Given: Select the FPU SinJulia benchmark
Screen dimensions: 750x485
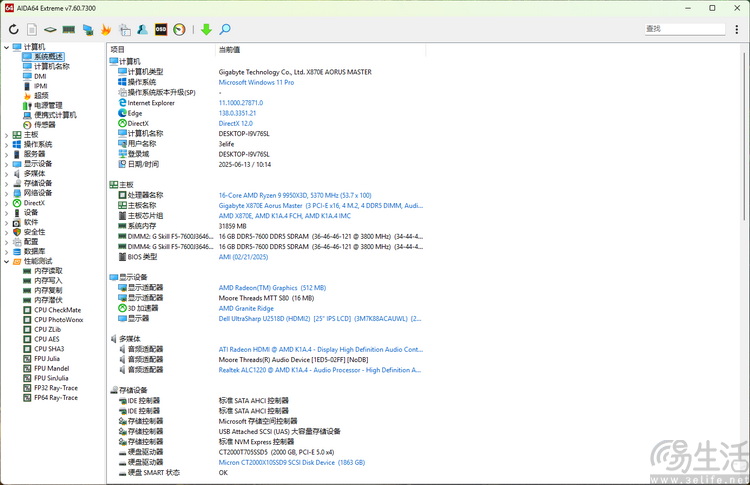Looking at the screenshot, I should tap(45, 378).
